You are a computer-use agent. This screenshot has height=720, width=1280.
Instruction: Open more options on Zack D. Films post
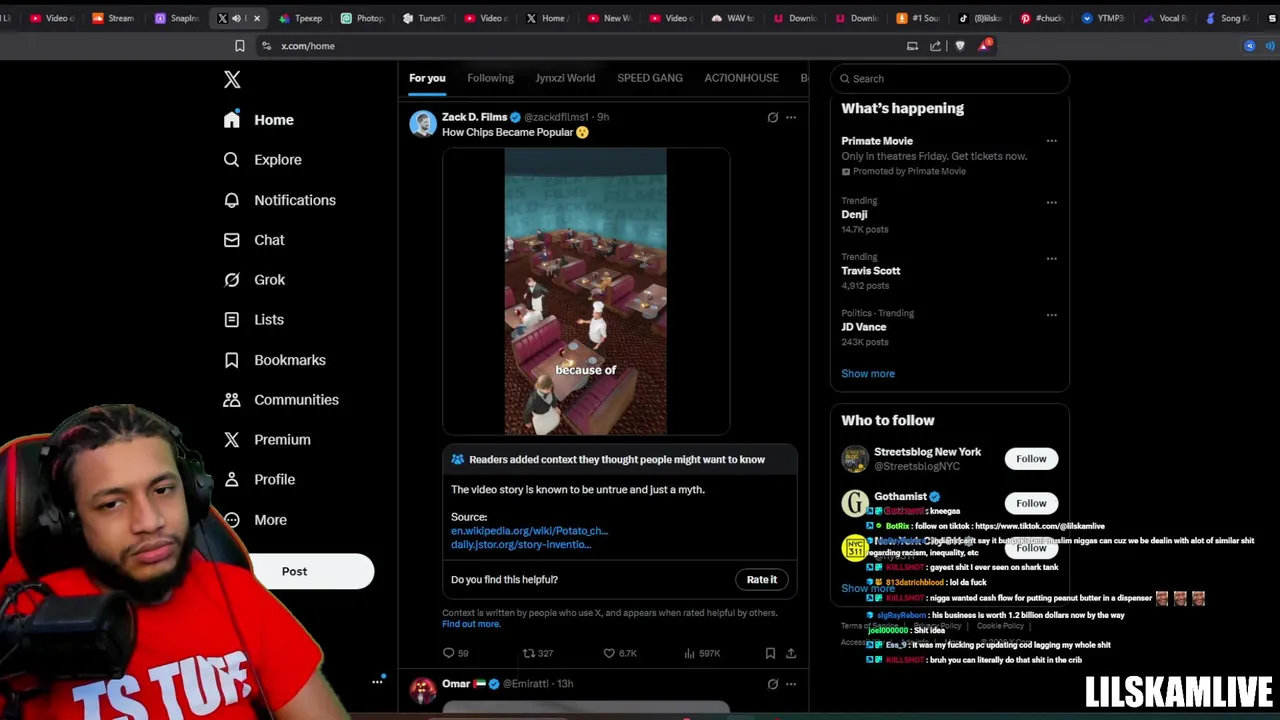pyautogui.click(x=791, y=117)
